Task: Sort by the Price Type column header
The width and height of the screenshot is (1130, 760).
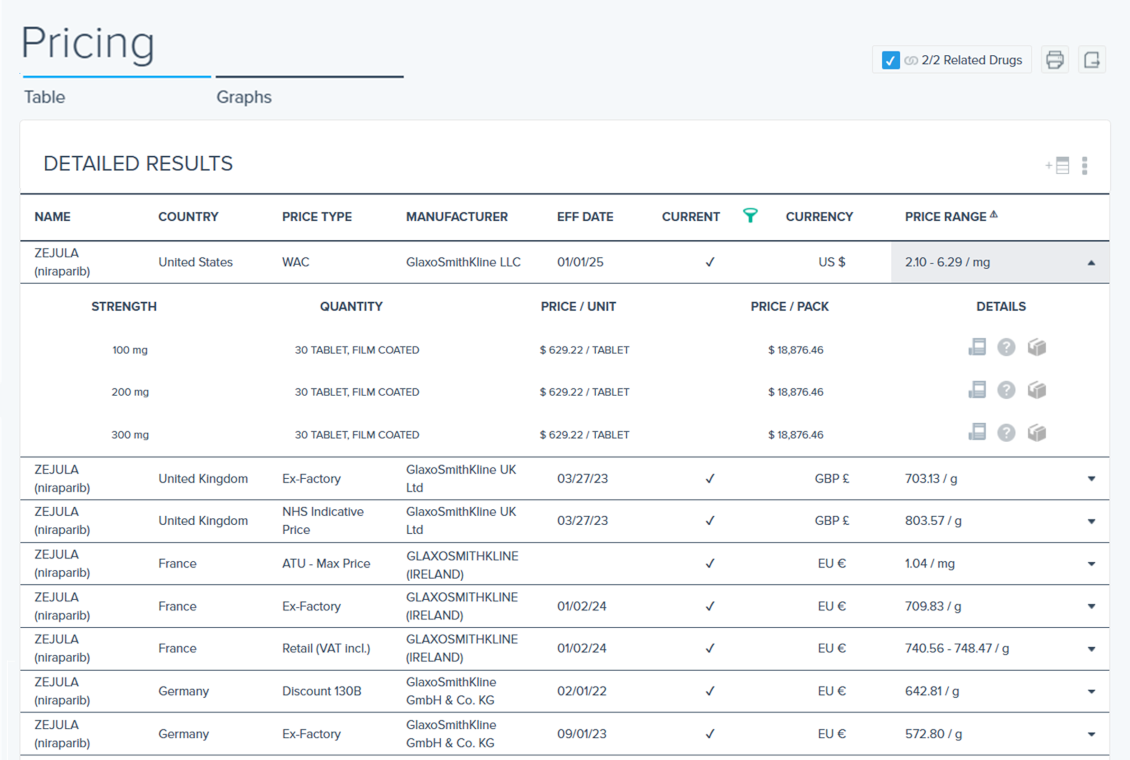Action: point(316,216)
